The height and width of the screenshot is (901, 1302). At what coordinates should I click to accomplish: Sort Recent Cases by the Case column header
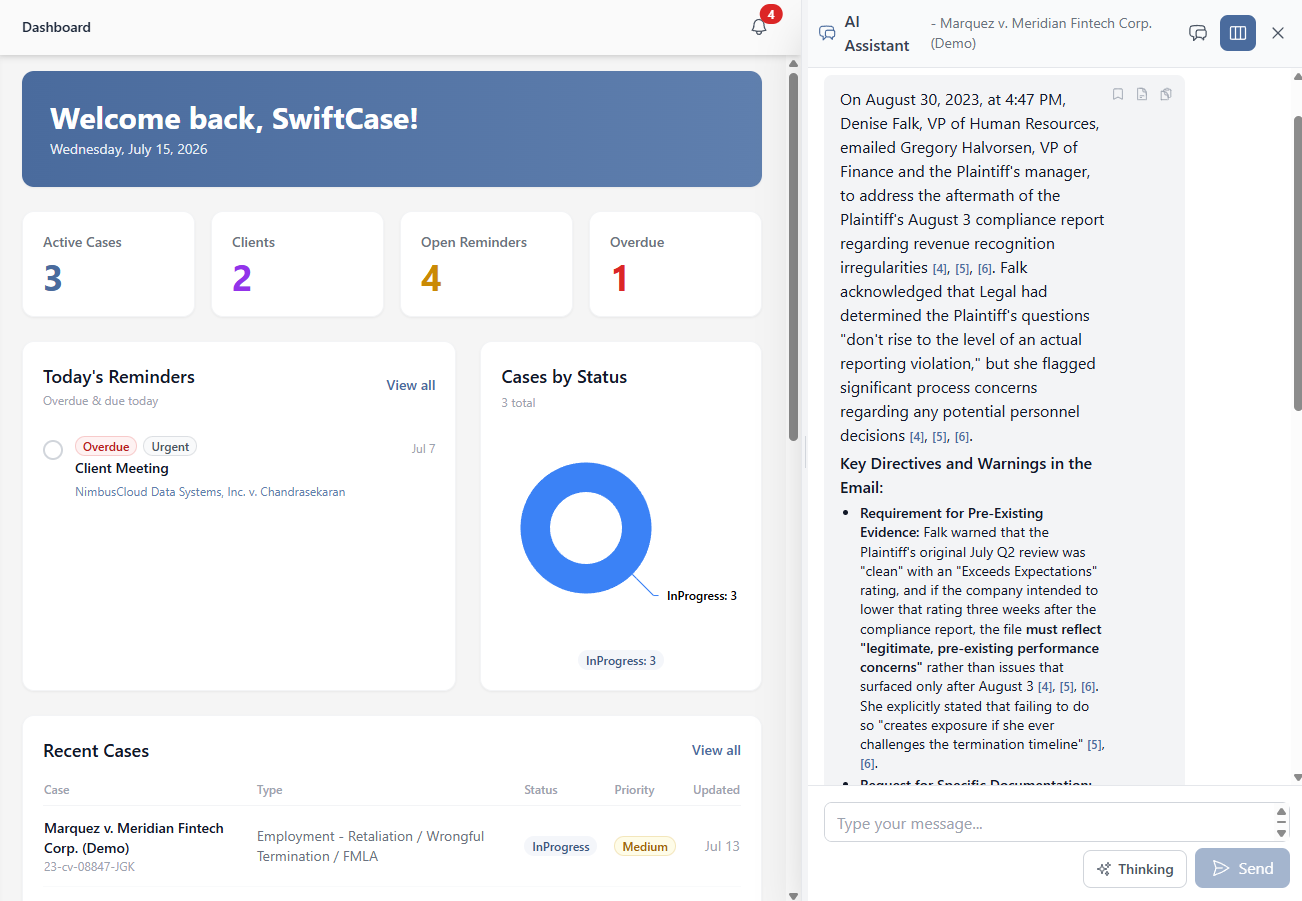[x=57, y=790]
